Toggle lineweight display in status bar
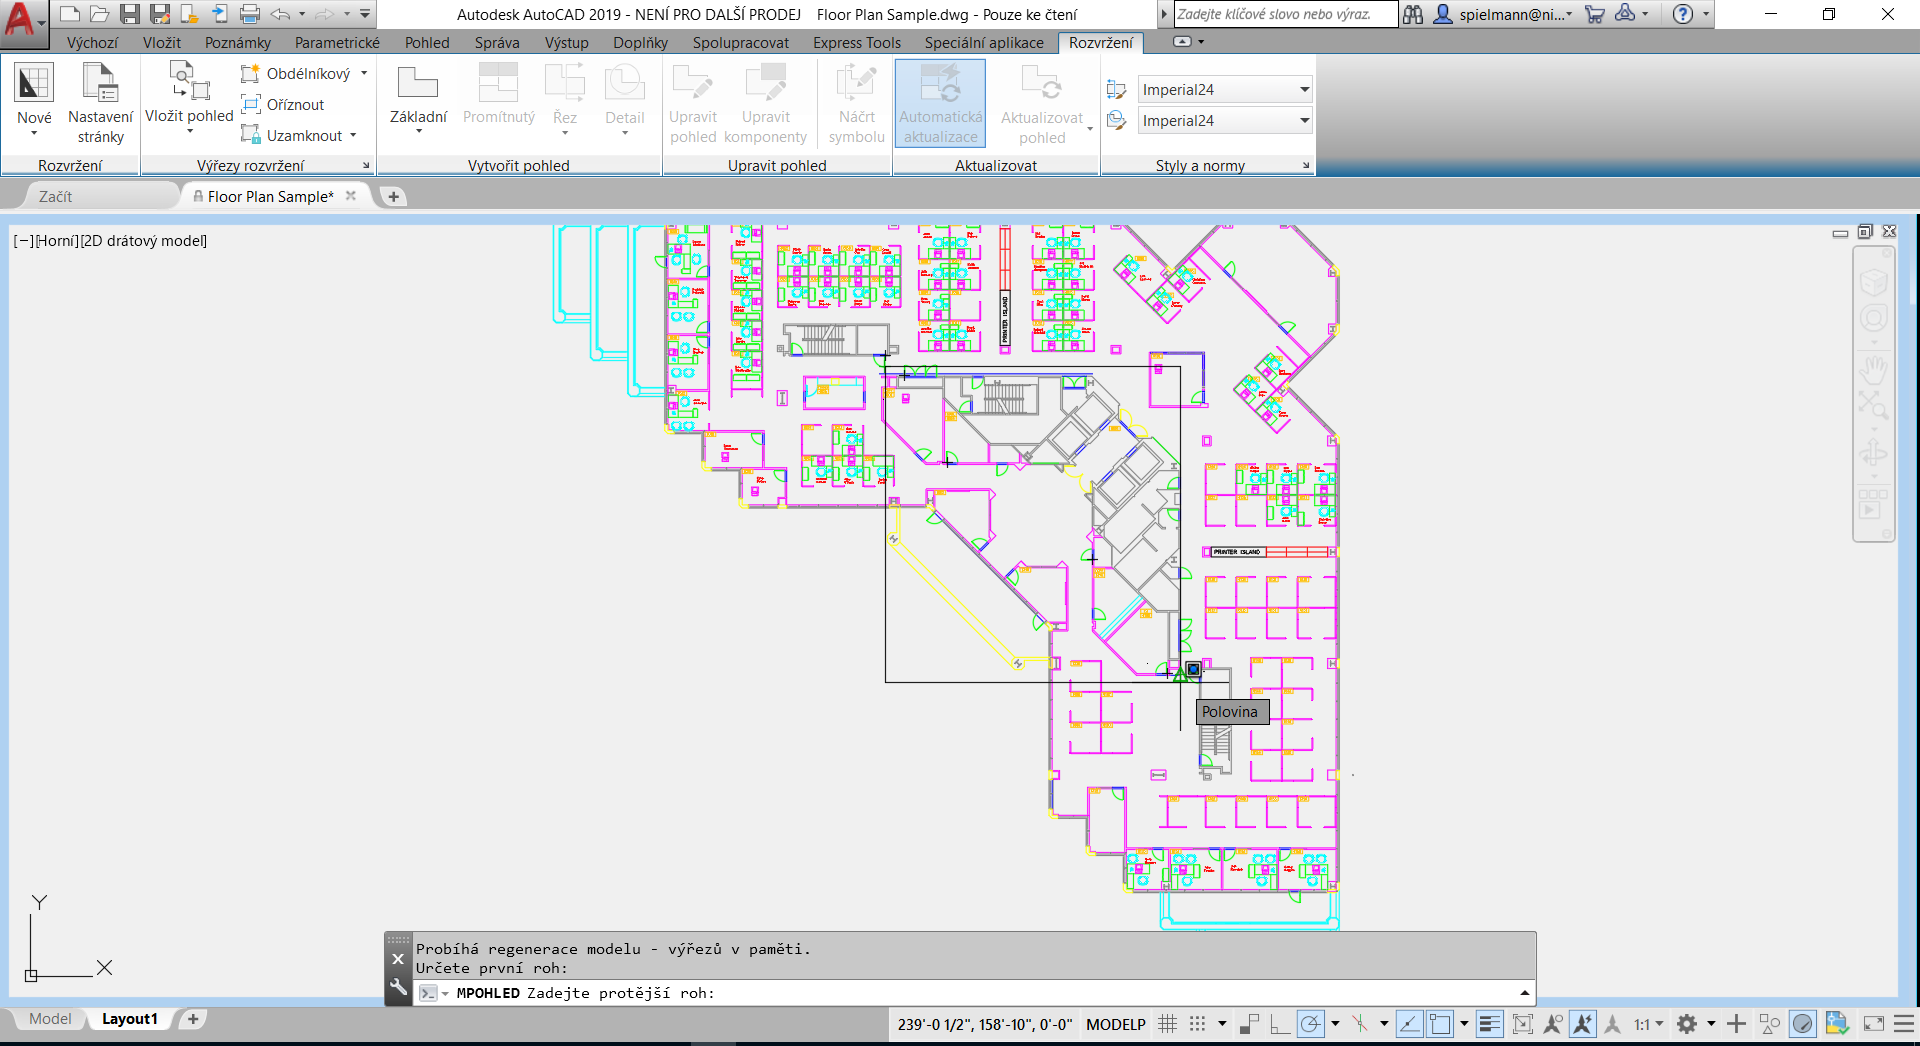 tap(1490, 1024)
